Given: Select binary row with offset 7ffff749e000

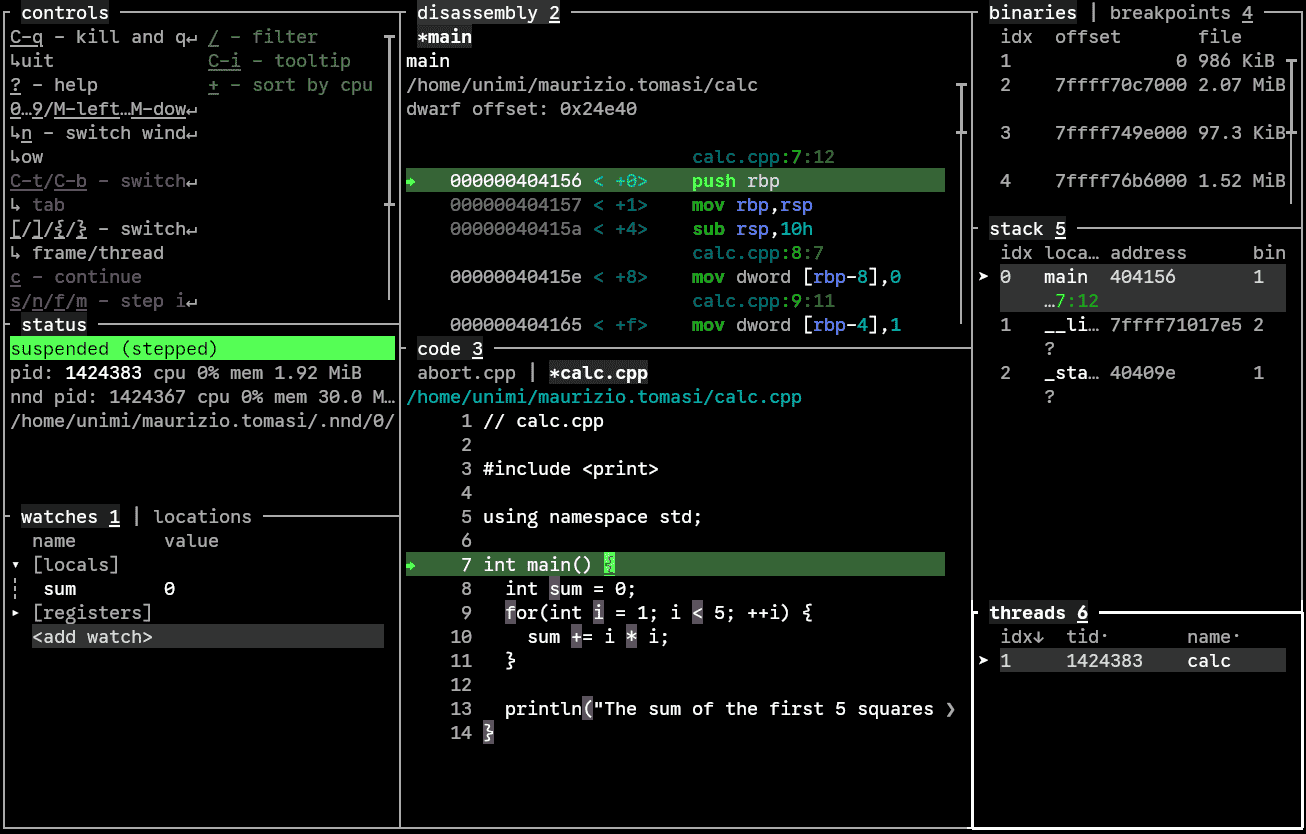Looking at the screenshot, I should pyautogui.click(x=1142, y=133).
